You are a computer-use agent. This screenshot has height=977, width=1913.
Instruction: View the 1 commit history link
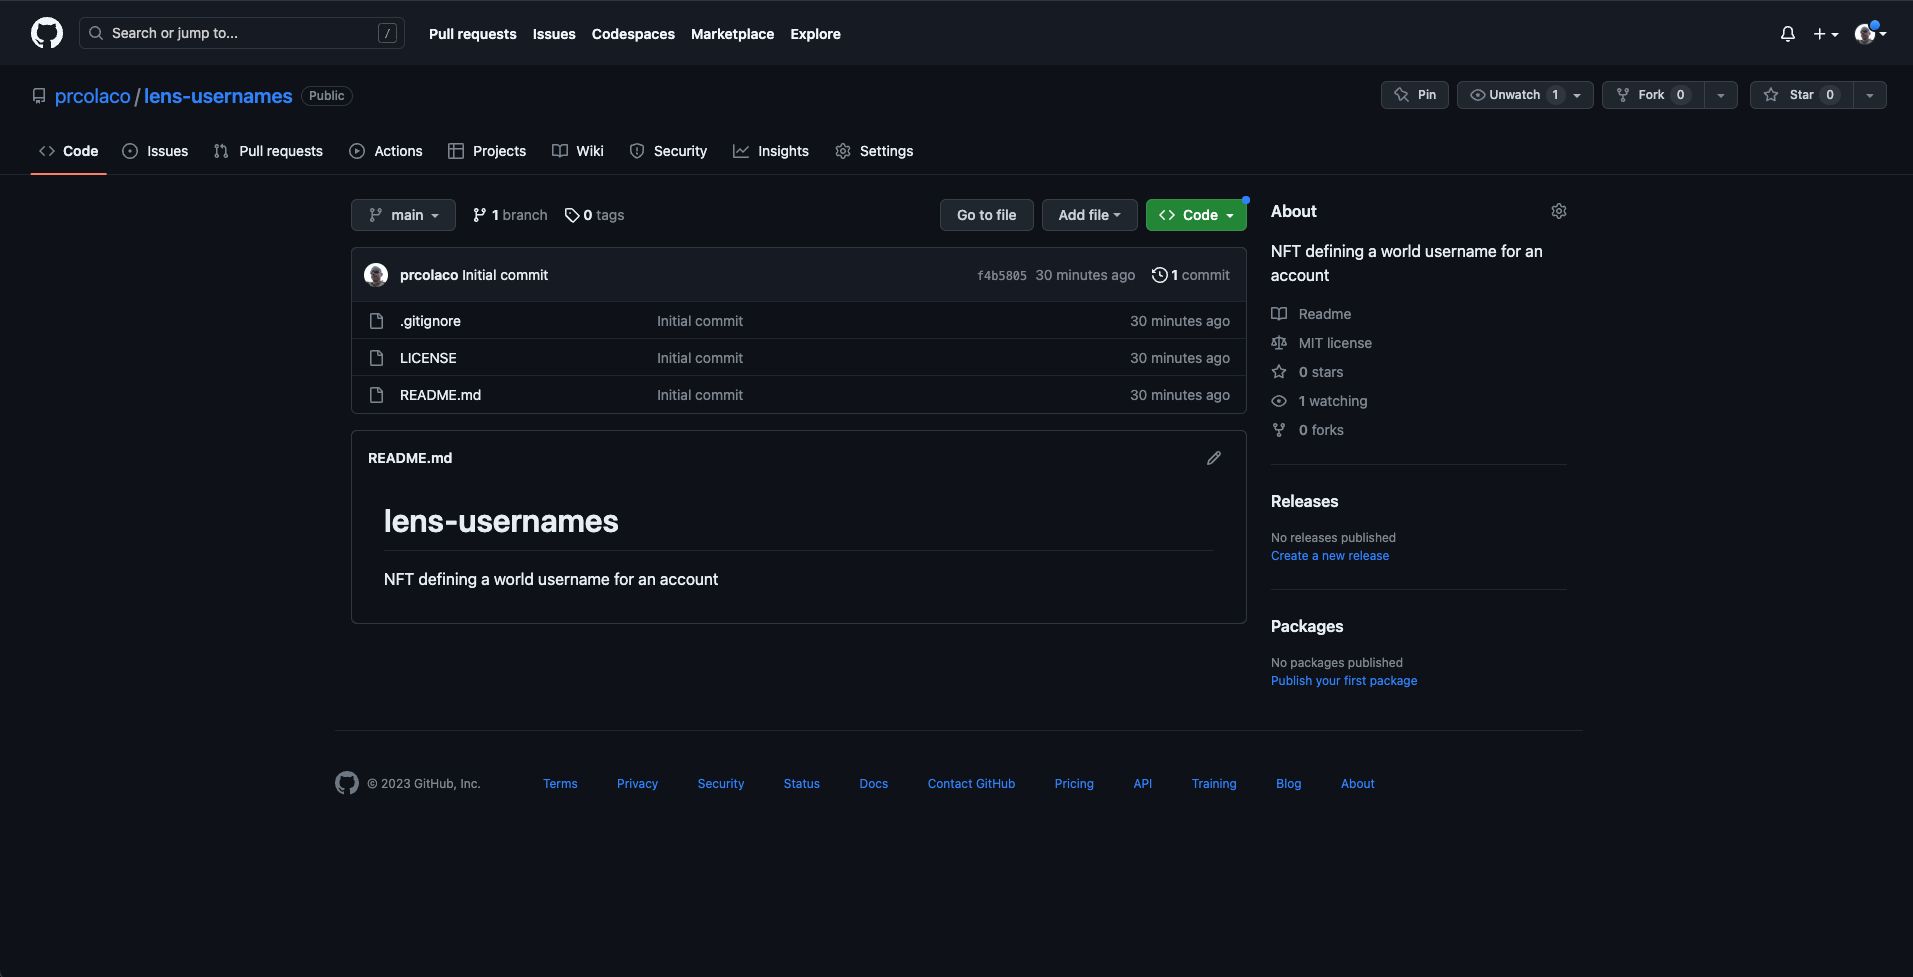(1191, 275)
